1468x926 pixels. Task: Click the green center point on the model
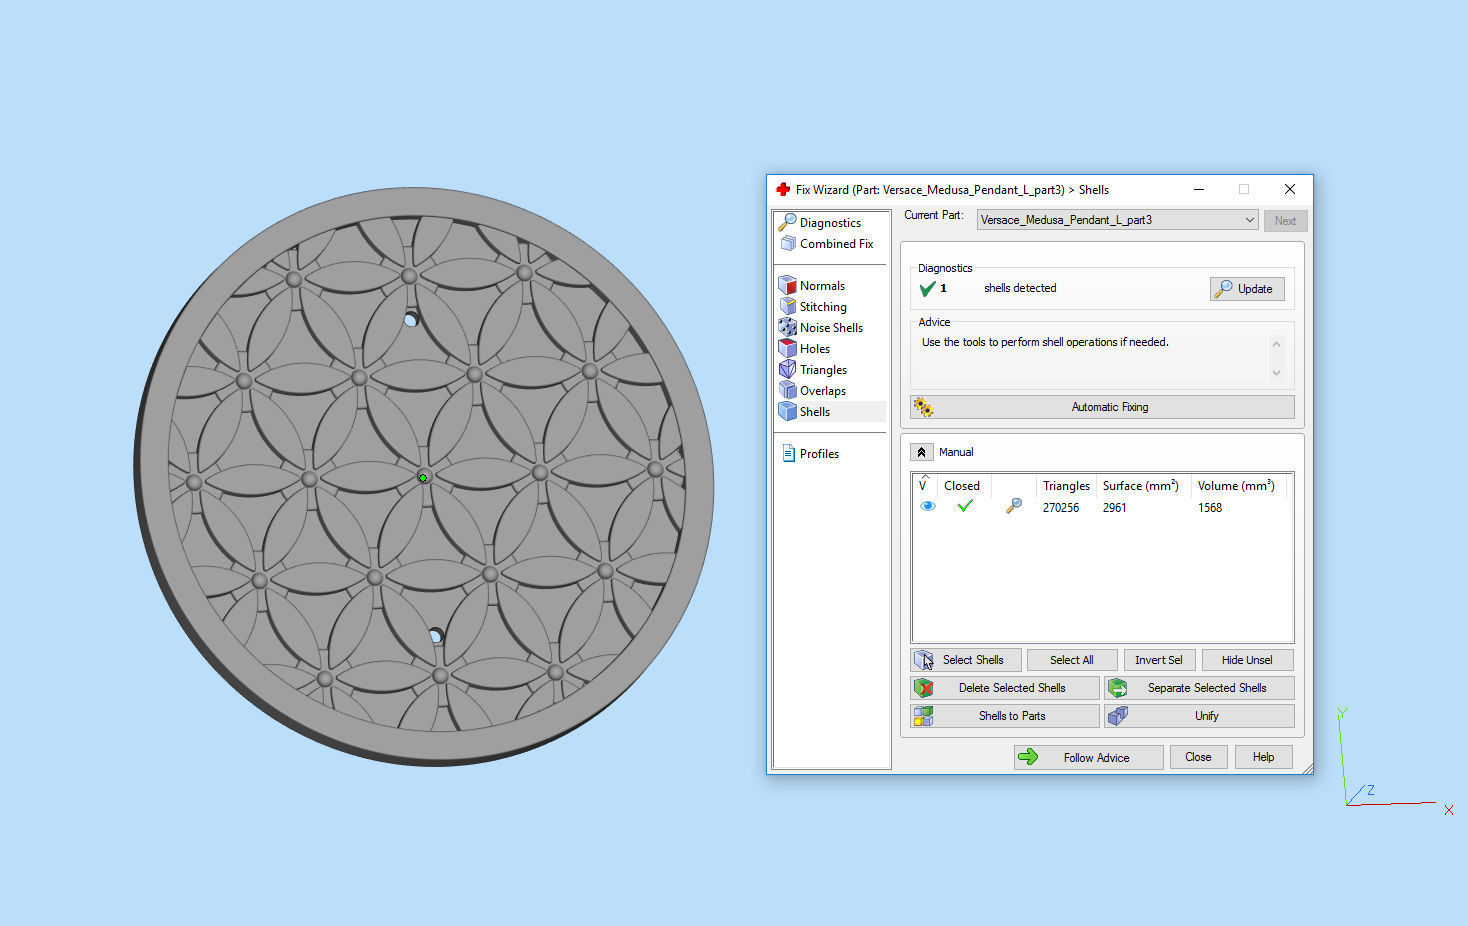pos(423,478)
